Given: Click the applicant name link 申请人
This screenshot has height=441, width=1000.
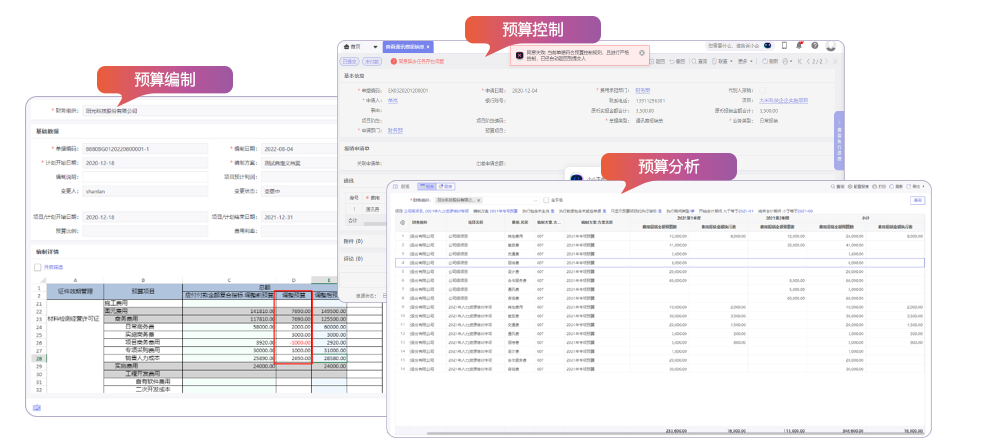Looking at the screenshot, I should click(393, 100).
